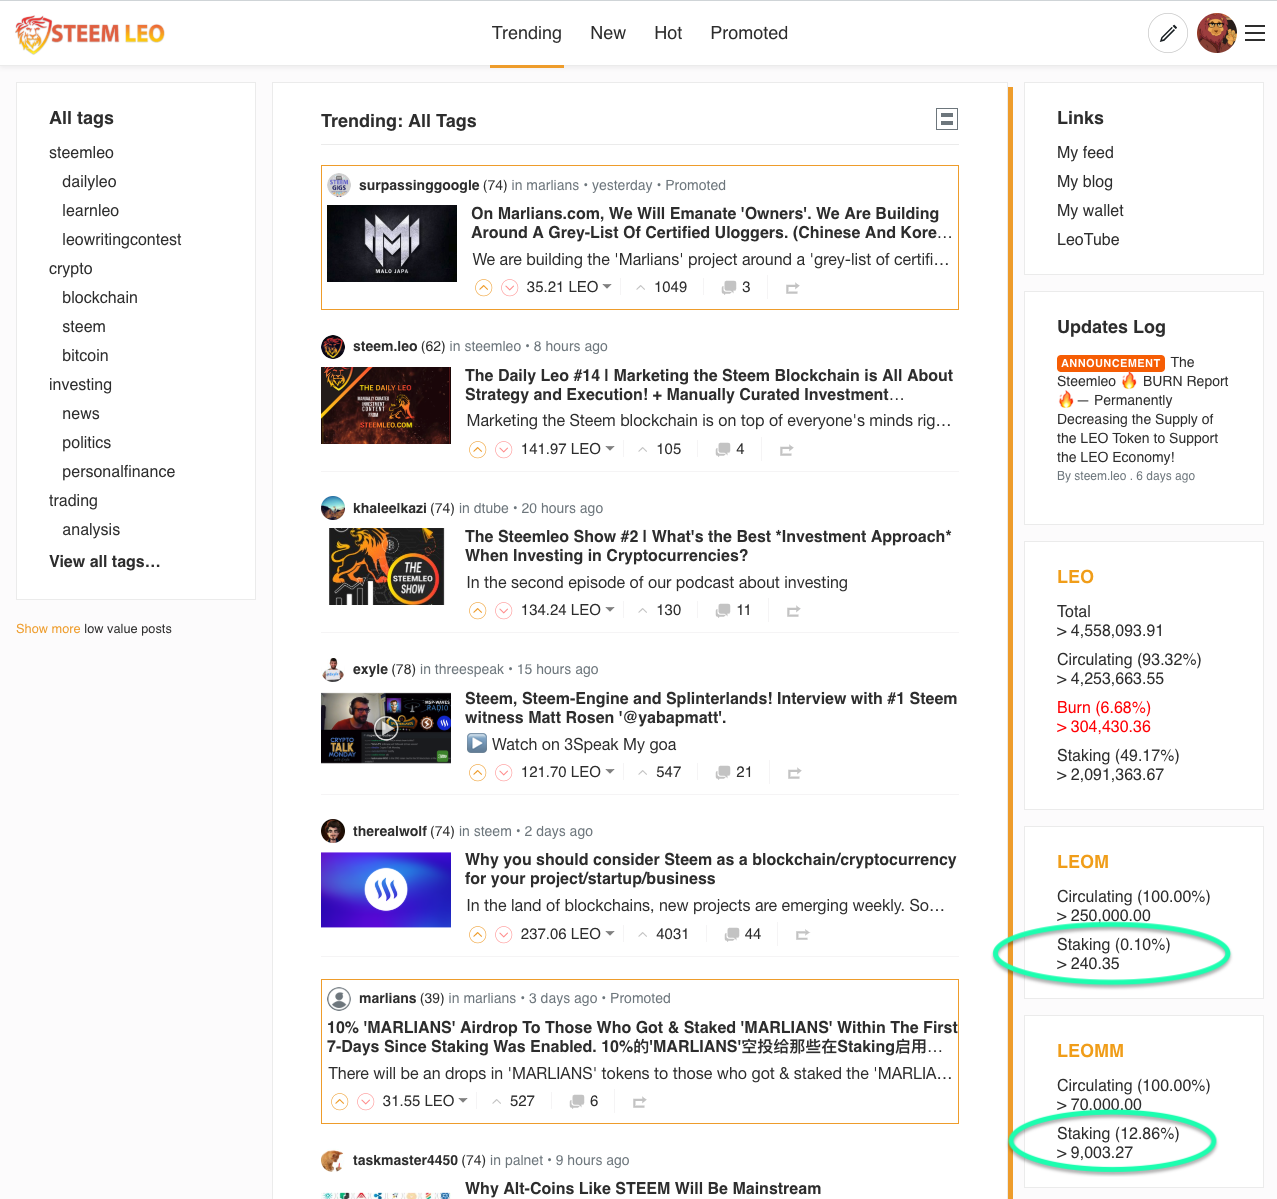Switch to the New tab
This screenshot has width=1277, height=1199.
(608, 34)
